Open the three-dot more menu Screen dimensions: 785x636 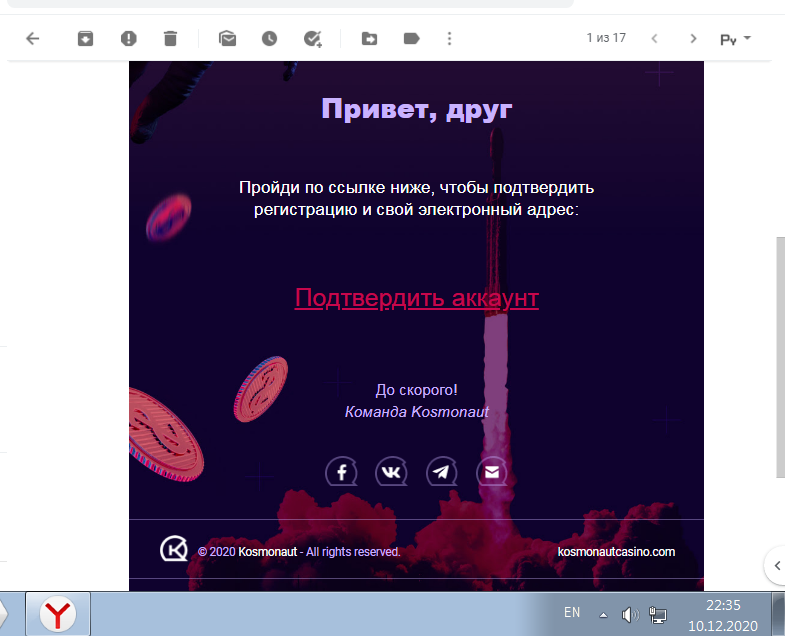pos(450,39)
